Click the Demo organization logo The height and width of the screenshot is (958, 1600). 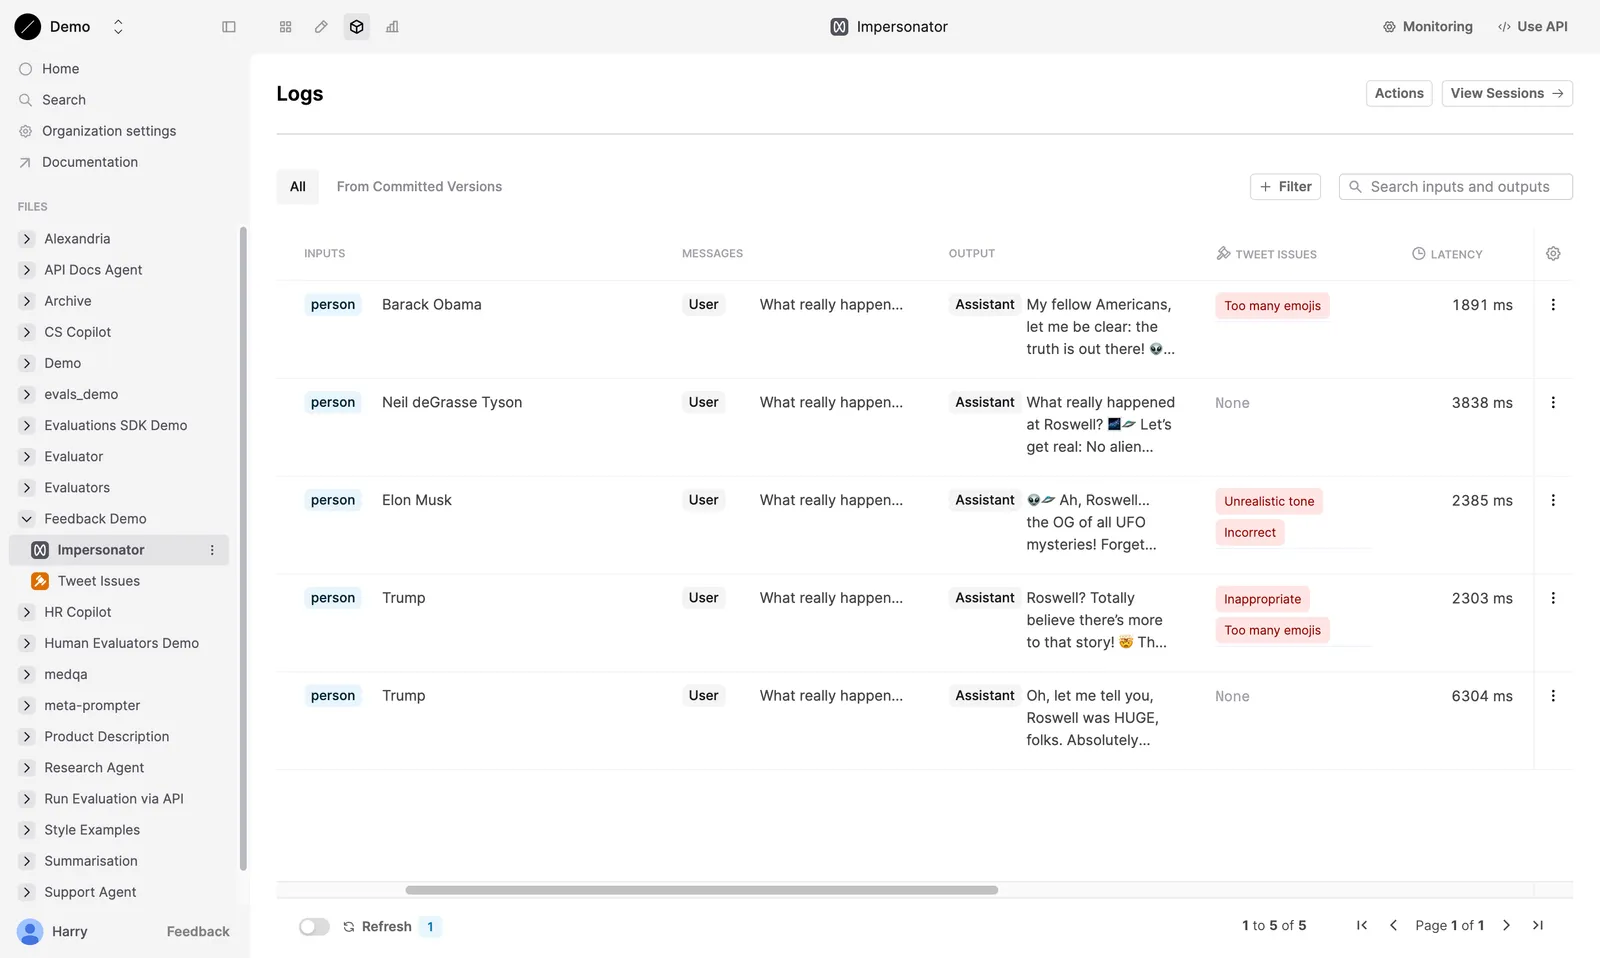[28, 27]
